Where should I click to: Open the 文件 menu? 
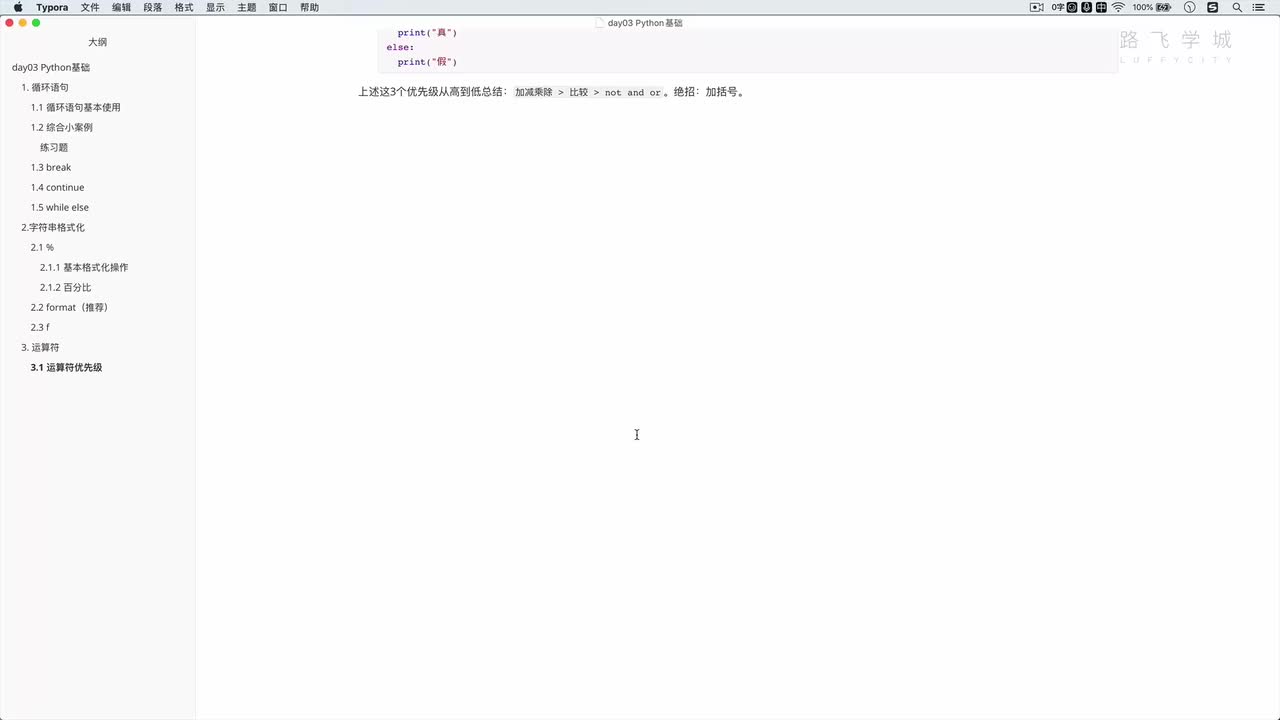(90, 7)
